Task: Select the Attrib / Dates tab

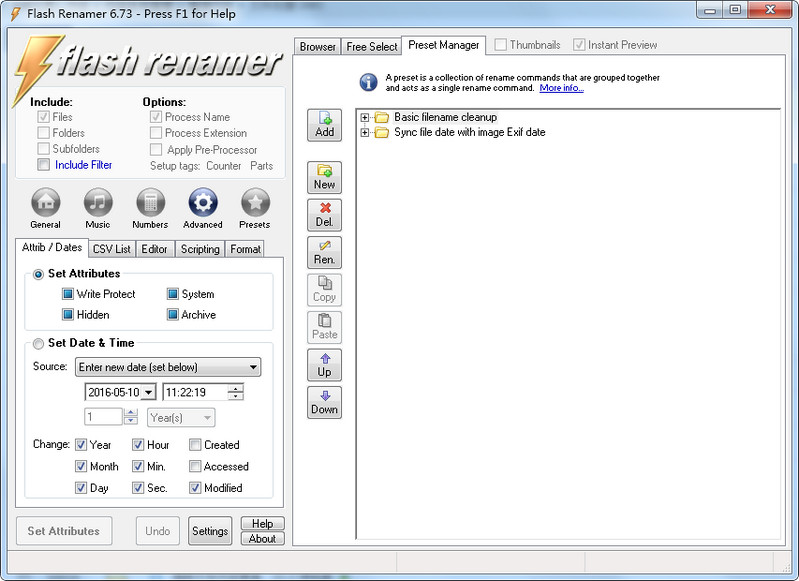Action: [52, 247]
